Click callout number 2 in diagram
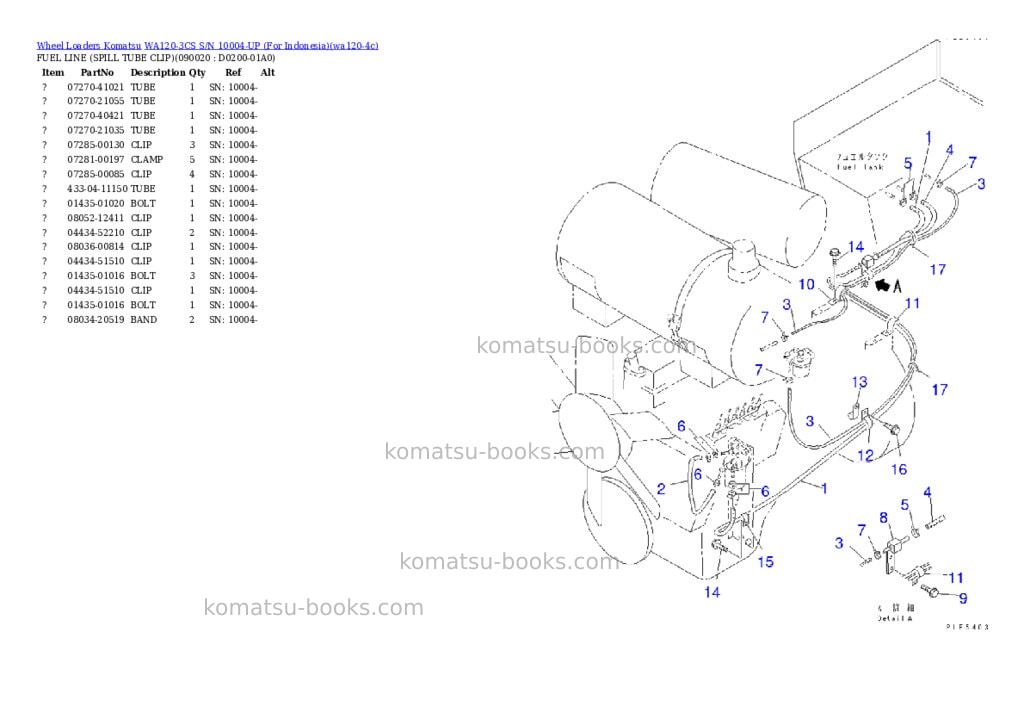1024x725 pixels. [x=661, y=489]
